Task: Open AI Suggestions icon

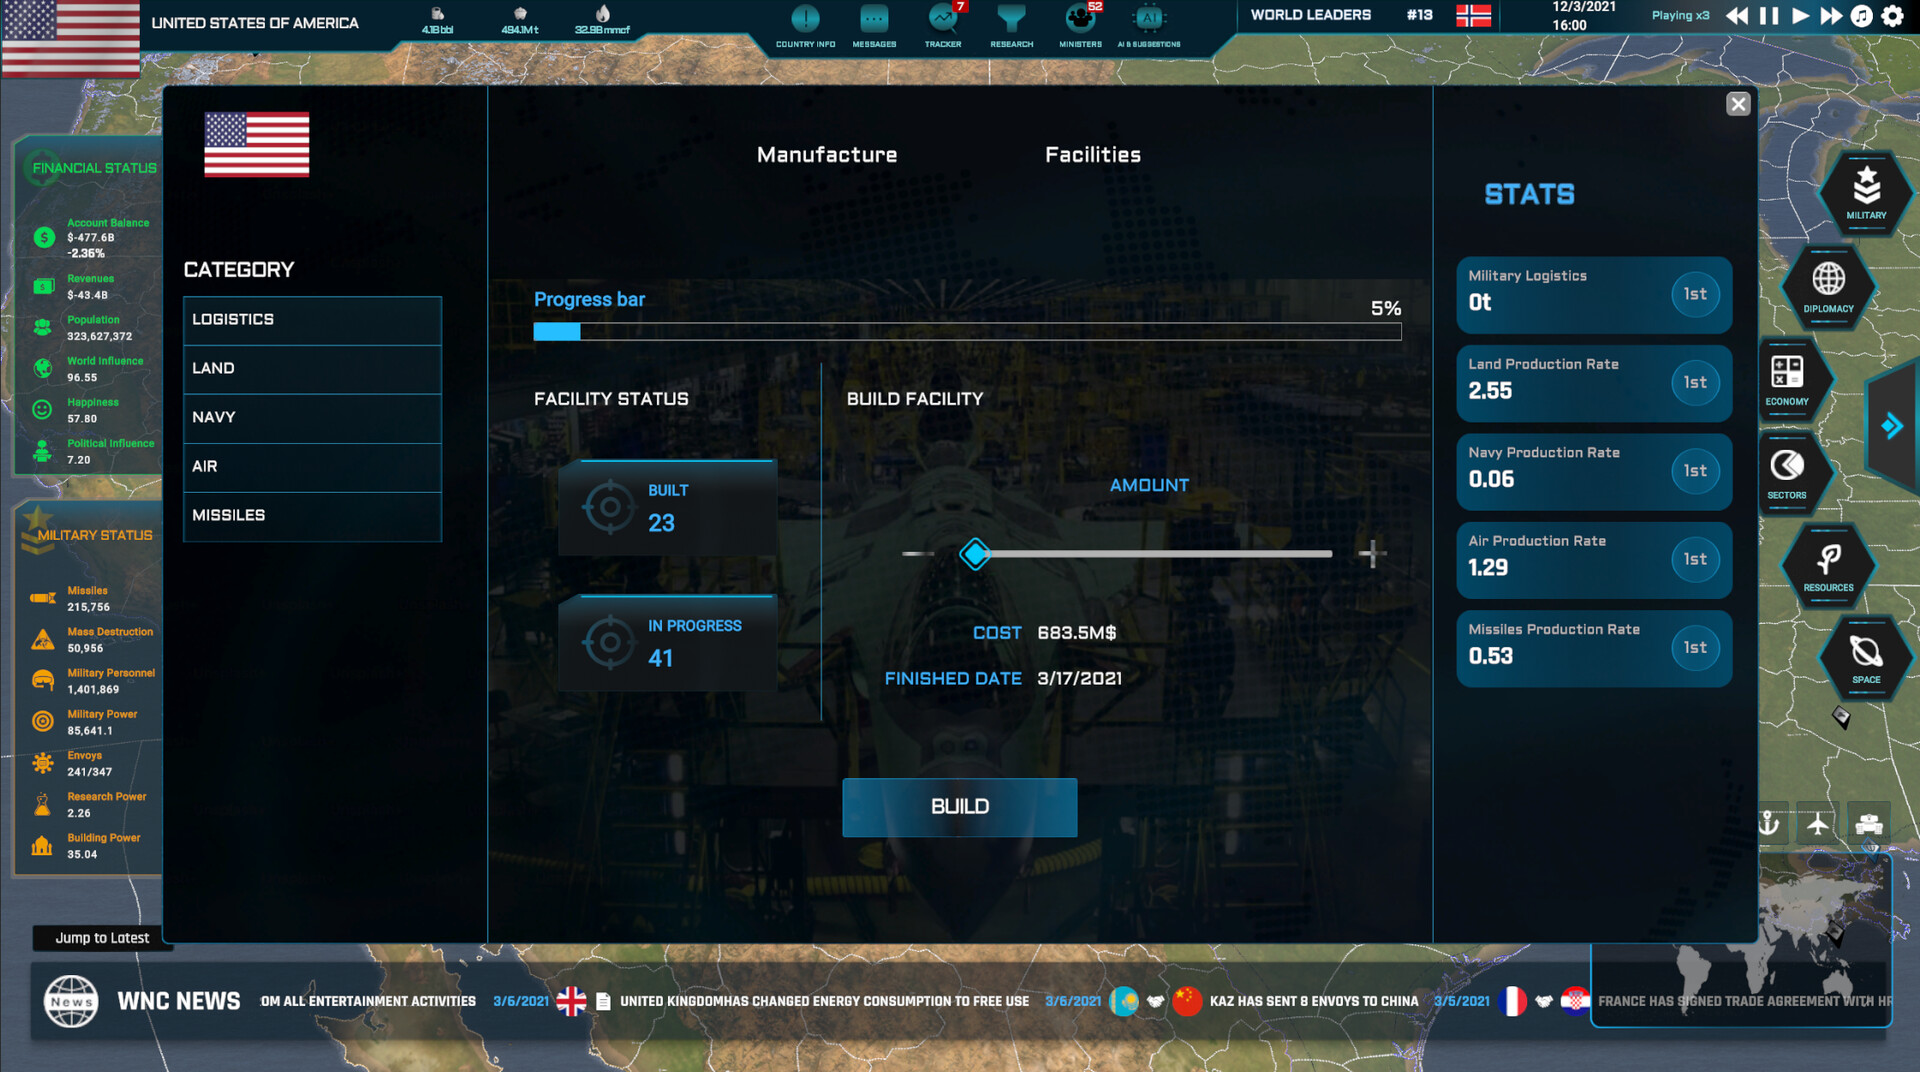Action: tap(1149, 20)
